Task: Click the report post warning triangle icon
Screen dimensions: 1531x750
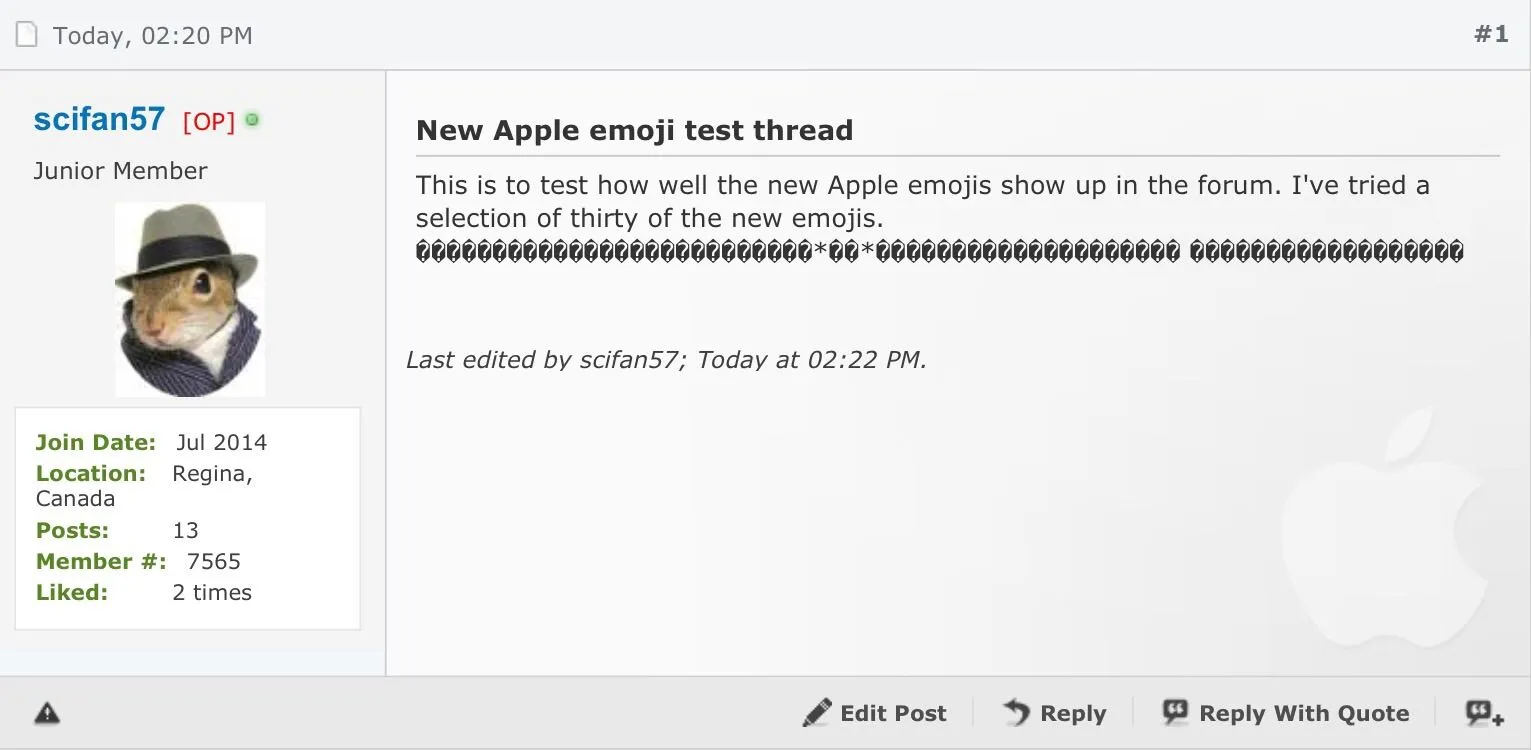Action: point(47,713)
